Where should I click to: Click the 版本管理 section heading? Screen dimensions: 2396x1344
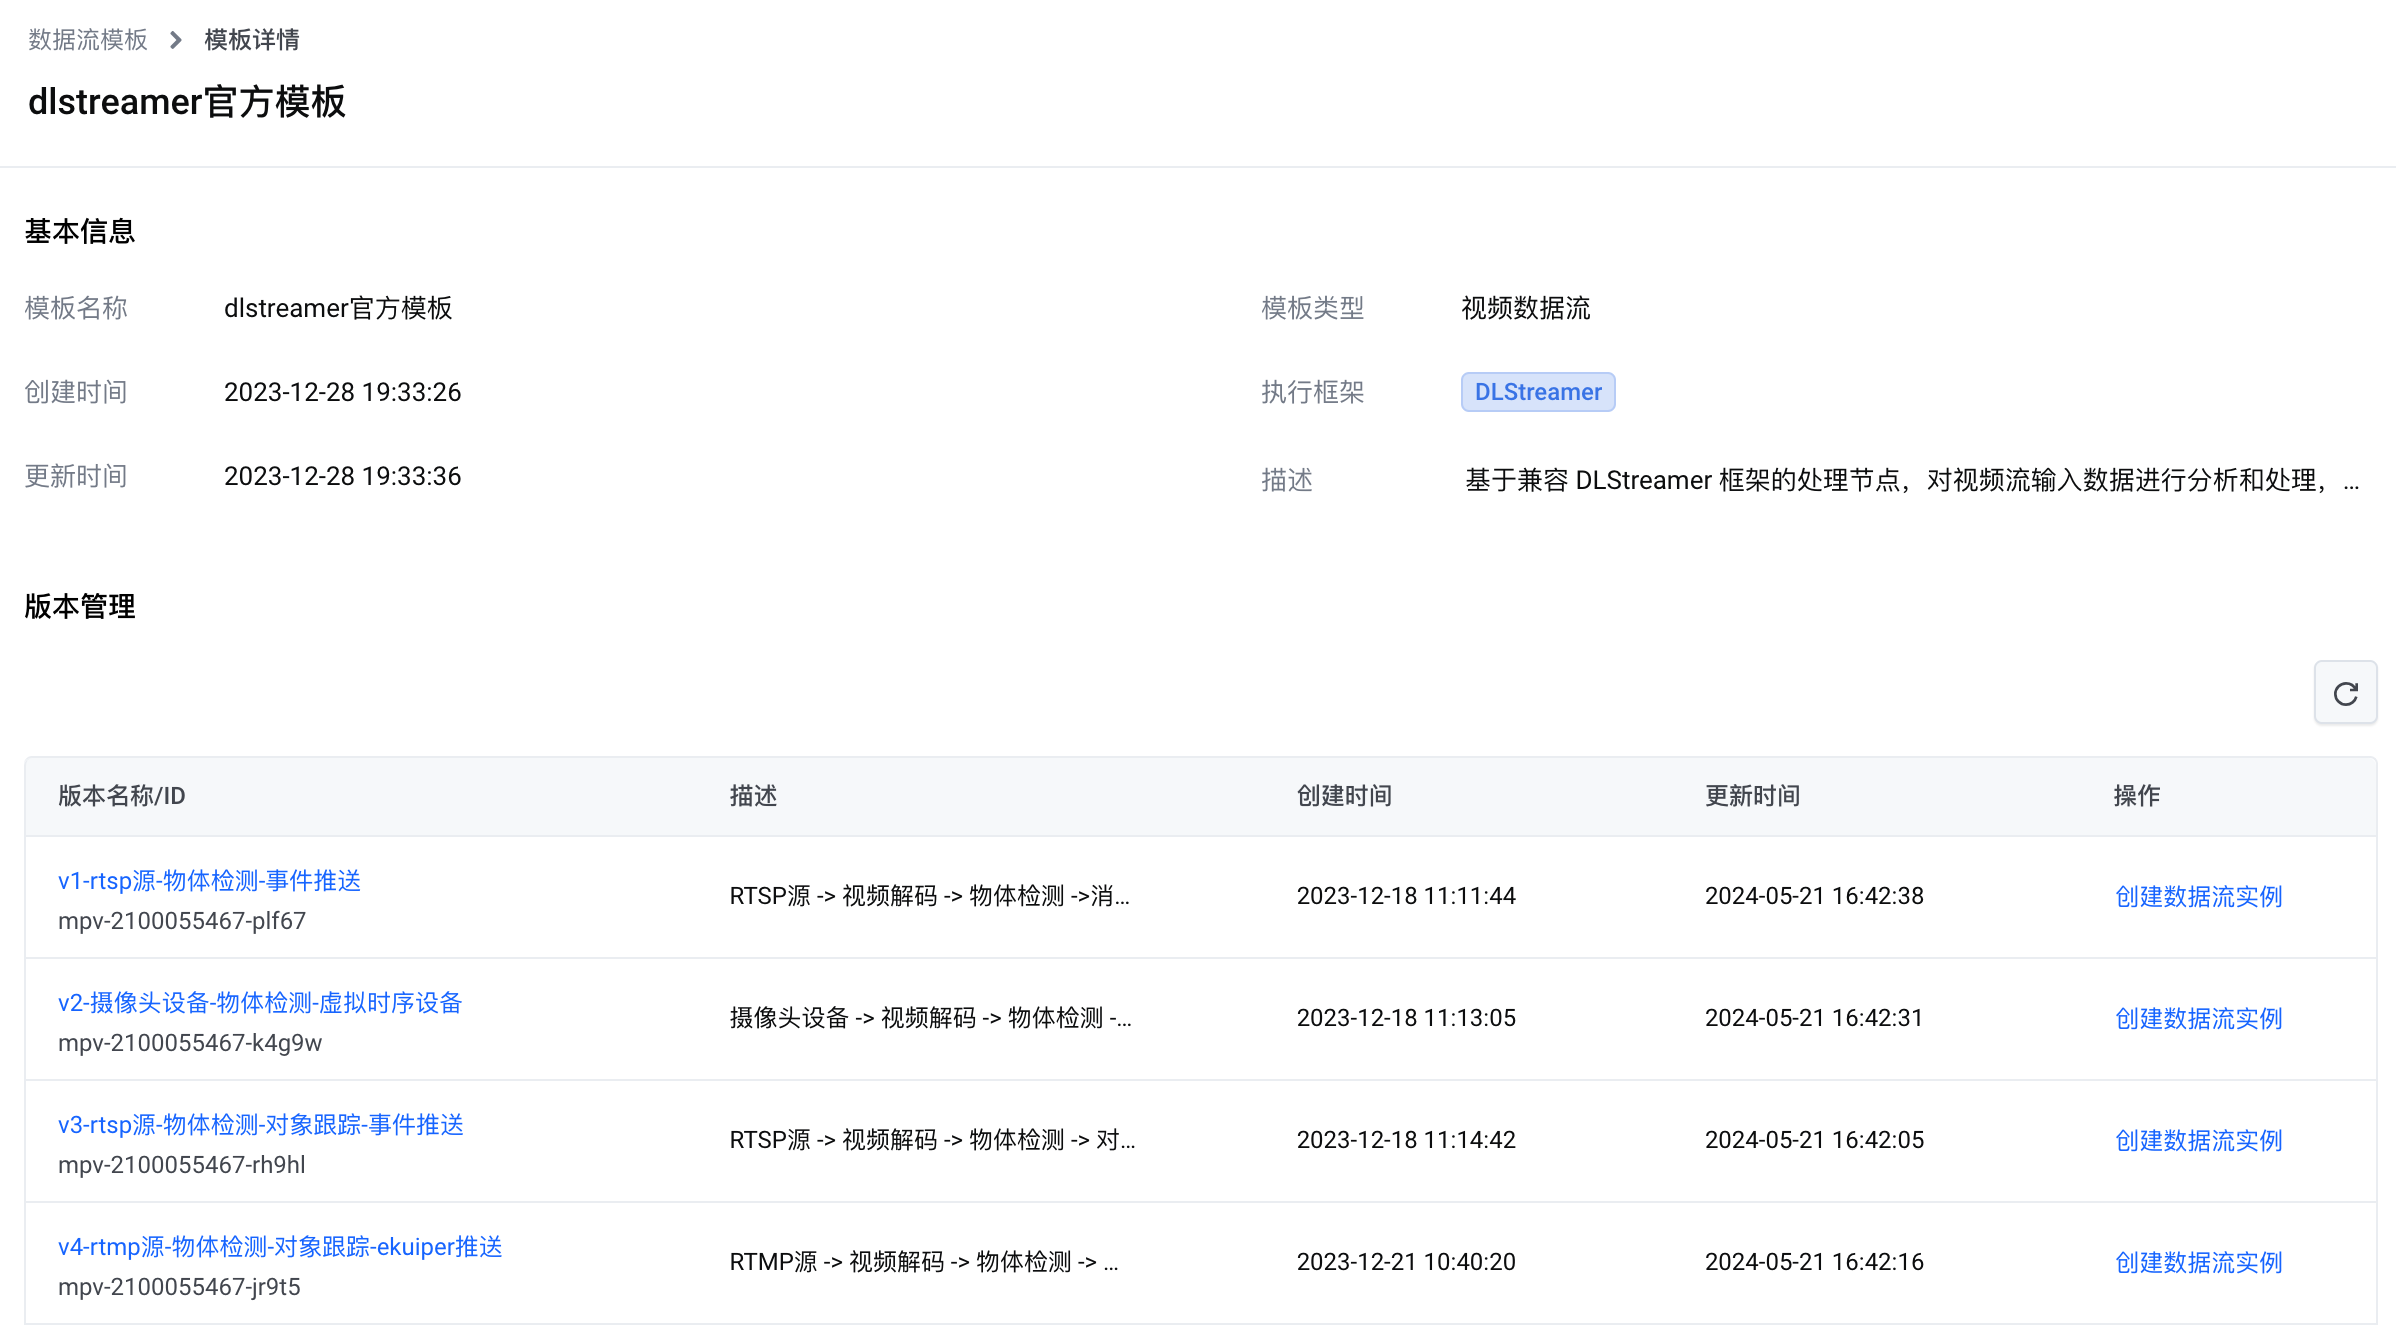80,607
